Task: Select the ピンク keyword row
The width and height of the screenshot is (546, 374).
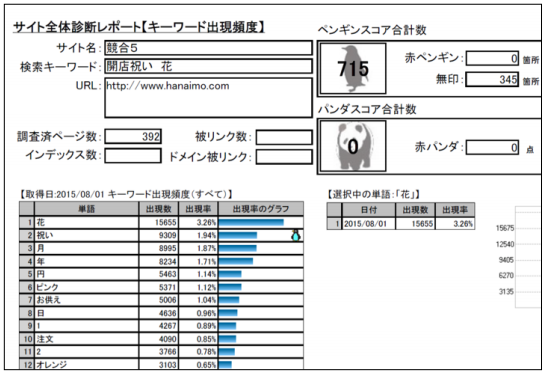Action: coord(161,287)
